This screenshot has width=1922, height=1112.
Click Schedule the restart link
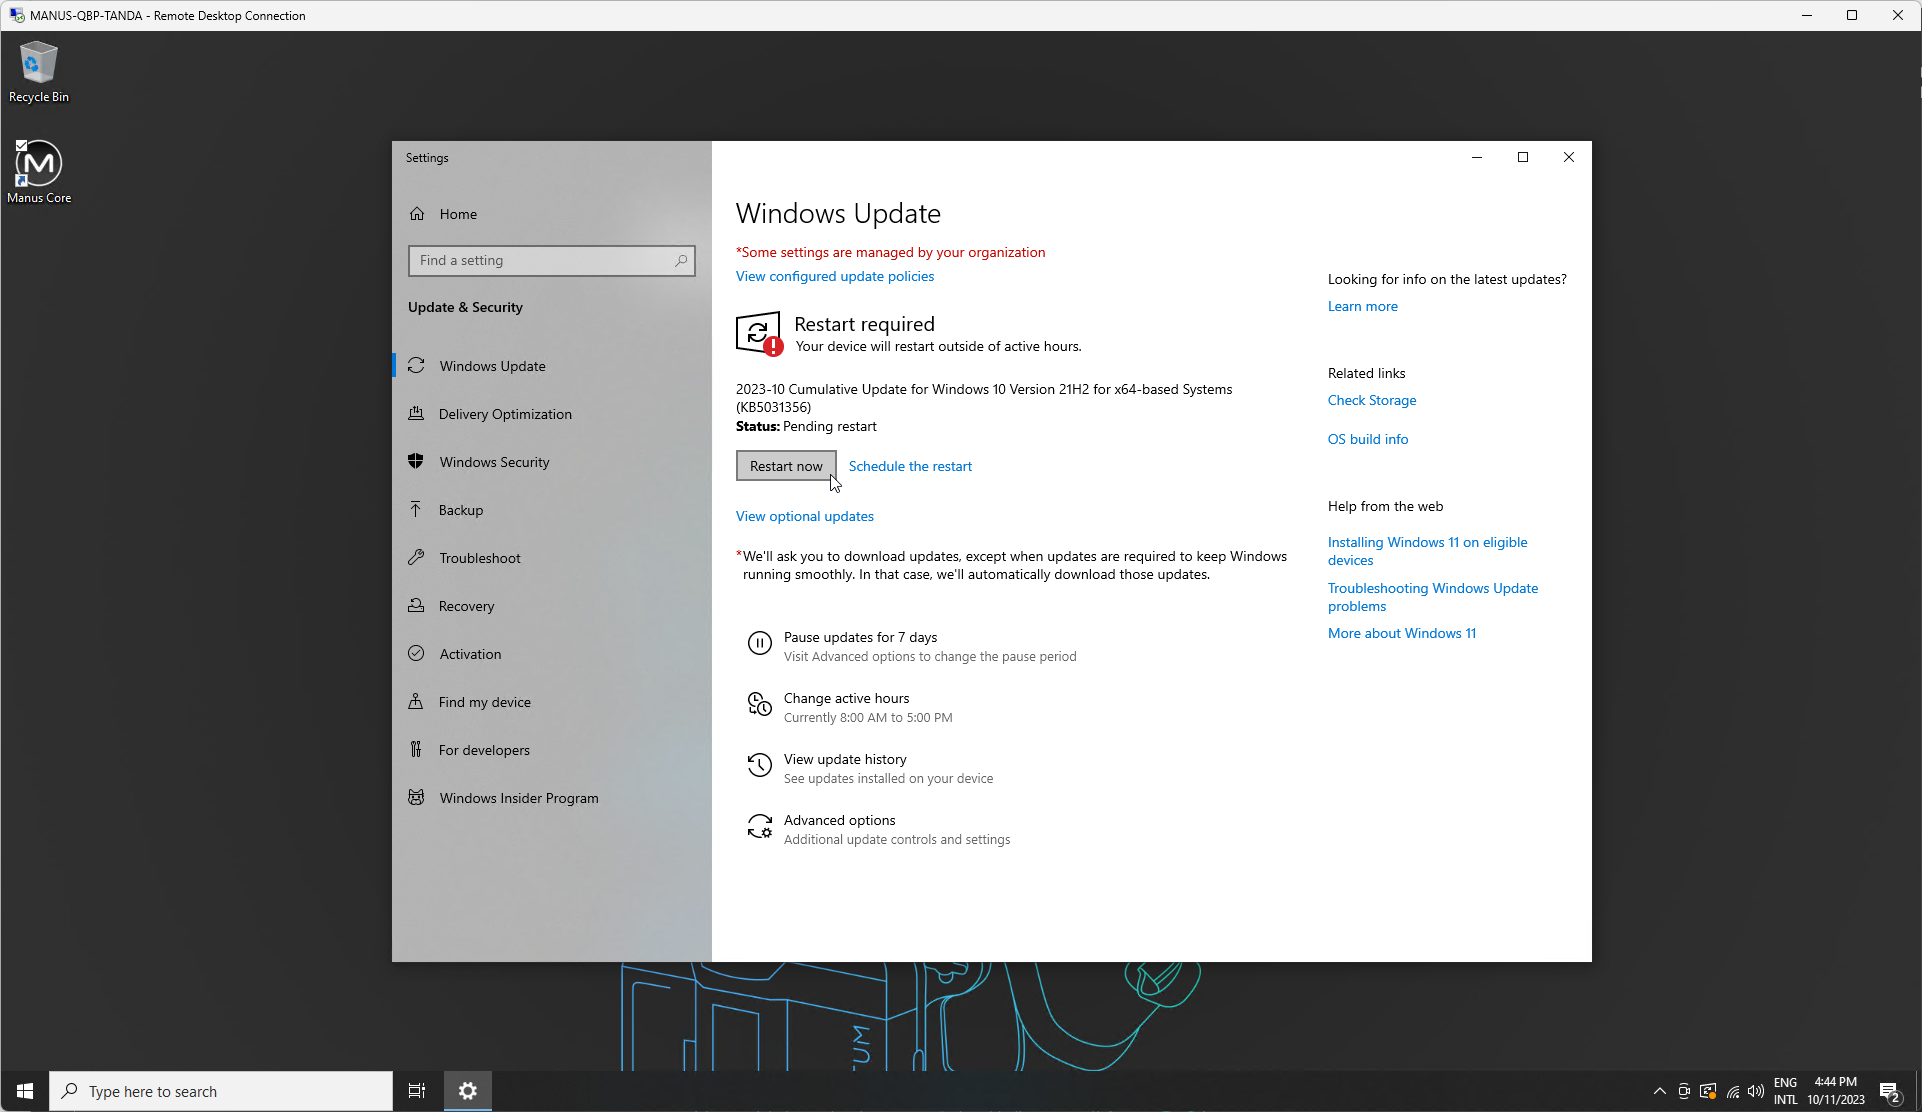910,466
